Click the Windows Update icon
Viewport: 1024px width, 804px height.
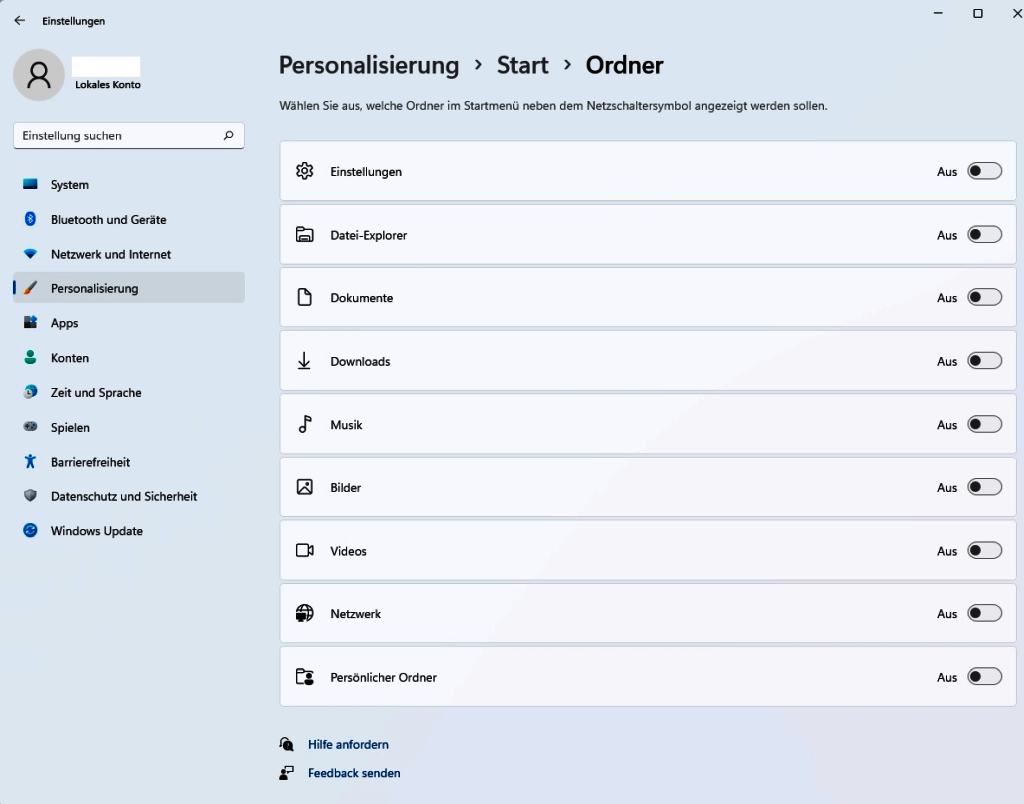(x=30, y=530)
